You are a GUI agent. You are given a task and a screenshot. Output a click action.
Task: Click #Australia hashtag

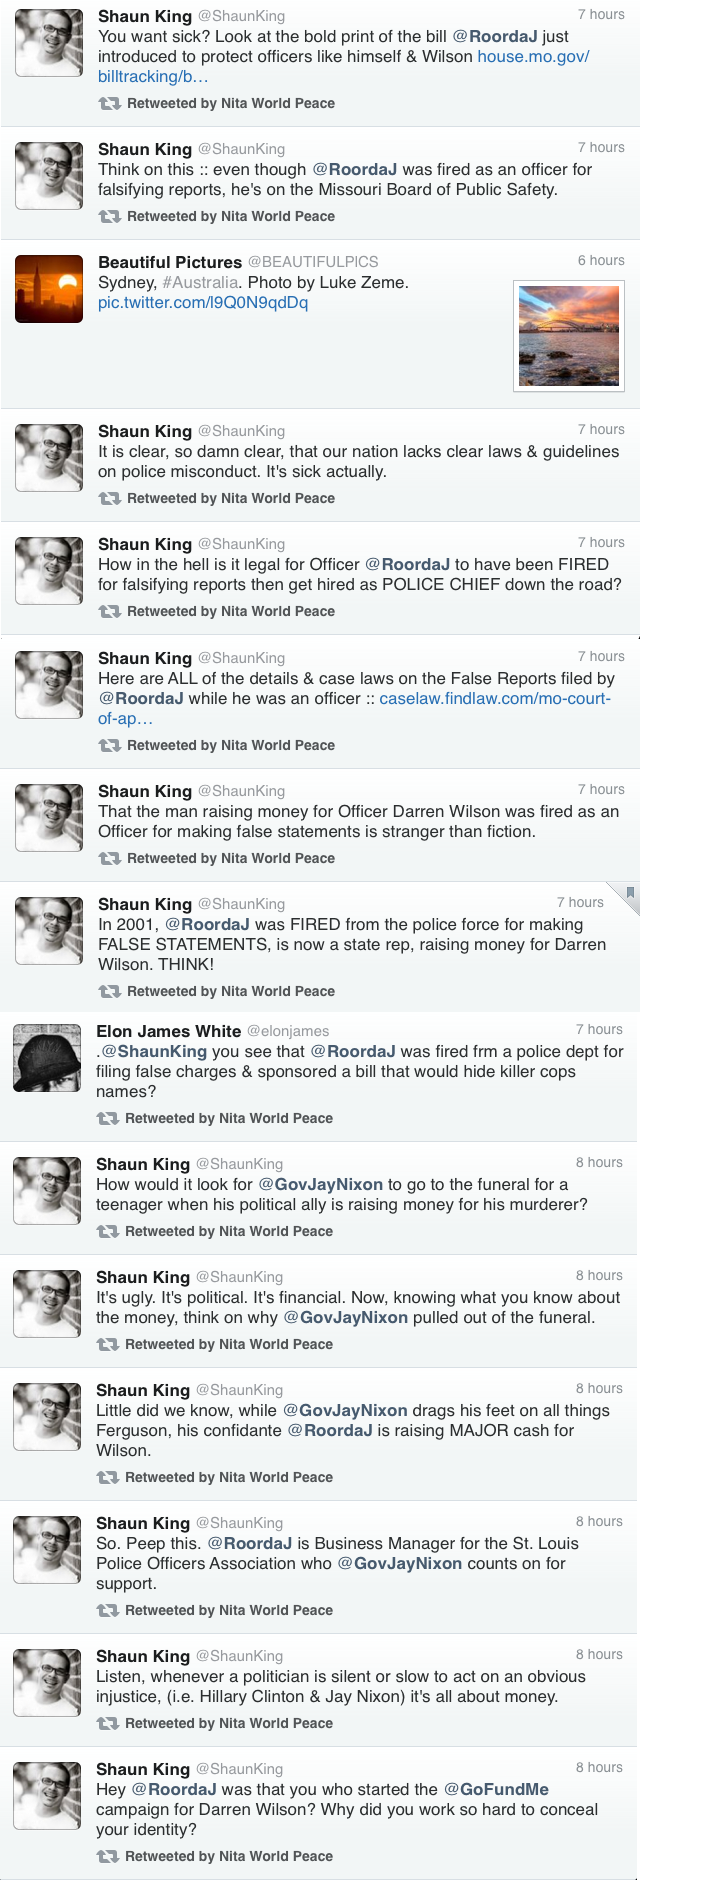(x=200, y=282)
